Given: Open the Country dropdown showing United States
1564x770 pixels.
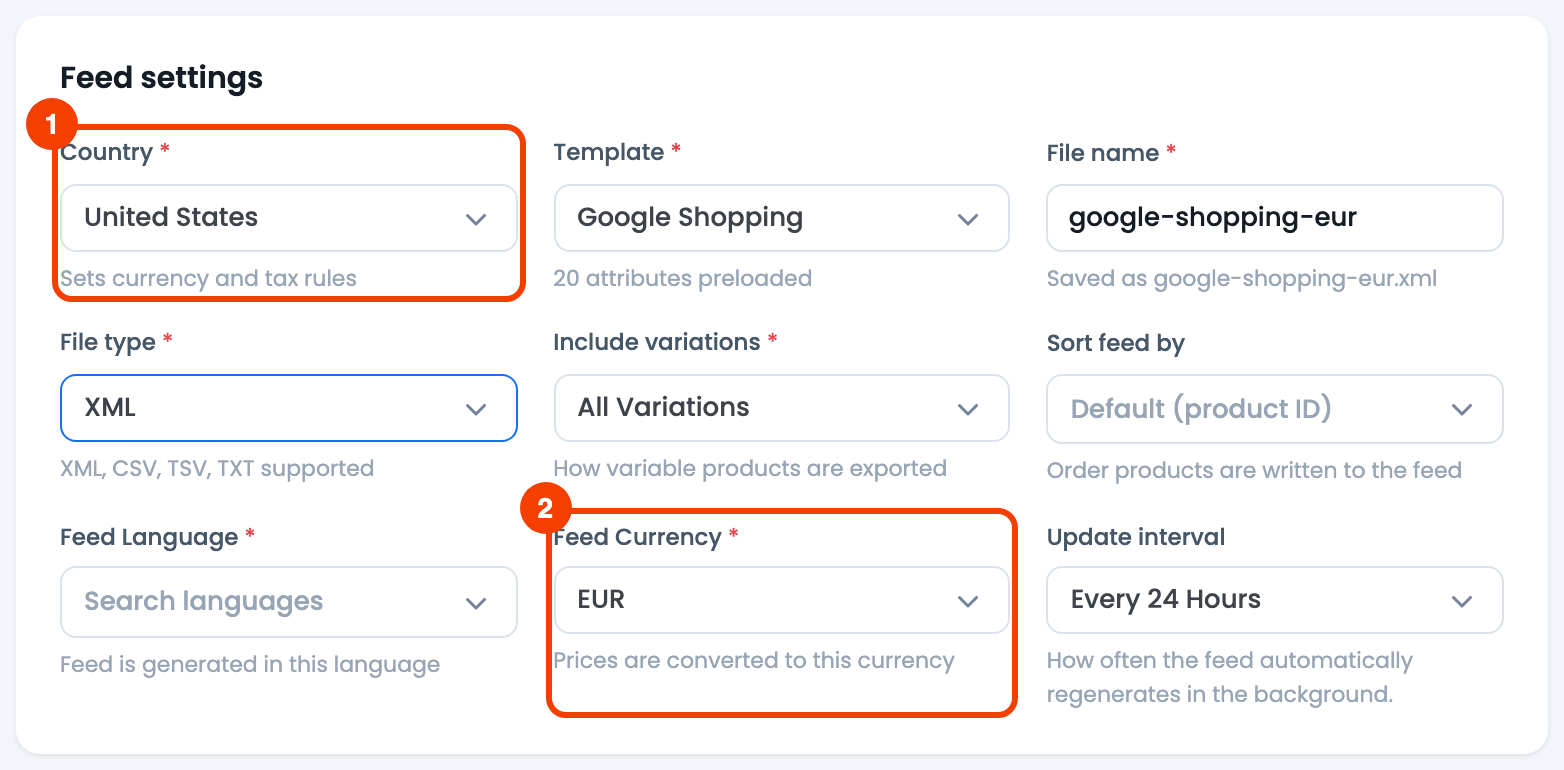Looking at the screenshot, I should click(289, 218).
